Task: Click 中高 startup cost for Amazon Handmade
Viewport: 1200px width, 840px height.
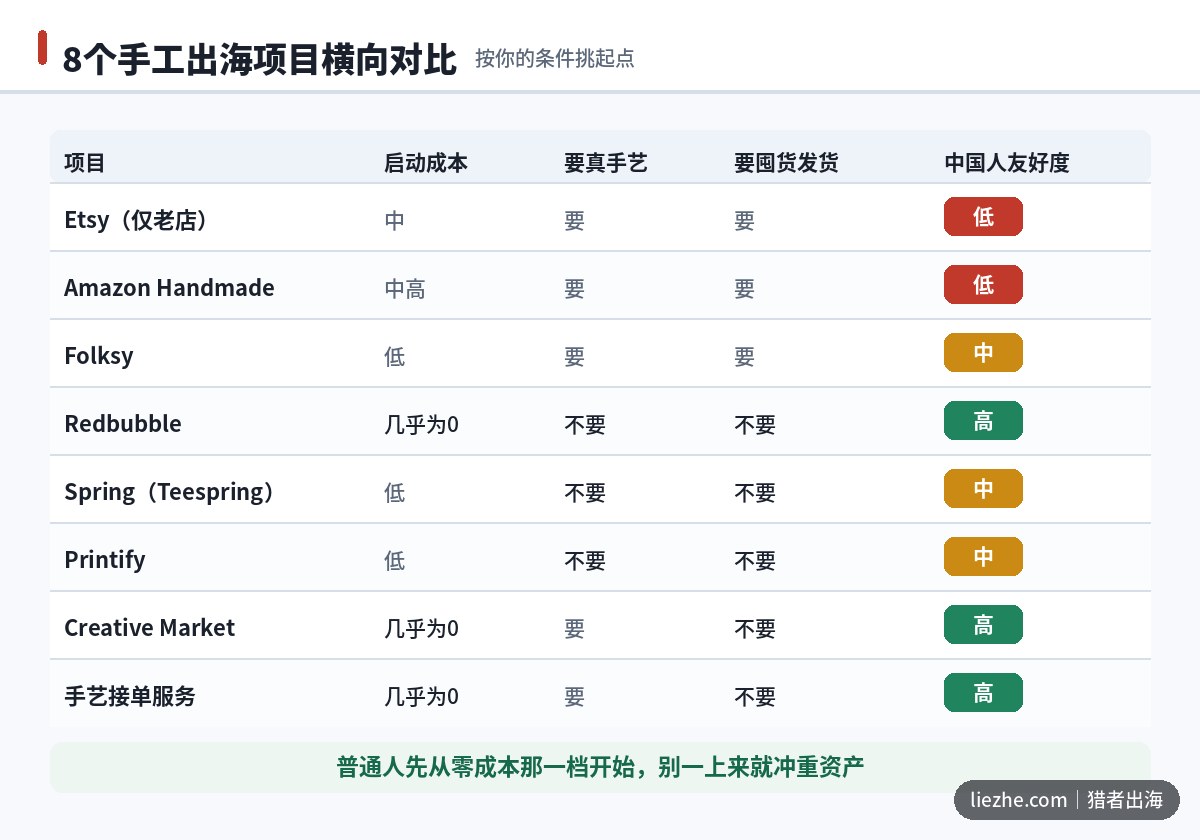Action: pos(405,289)
